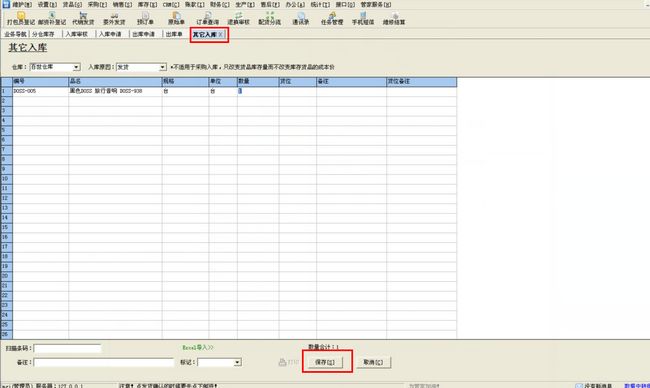Click into the 扫描条码 input field
650x388 pixels.
[x=67, y=348]
